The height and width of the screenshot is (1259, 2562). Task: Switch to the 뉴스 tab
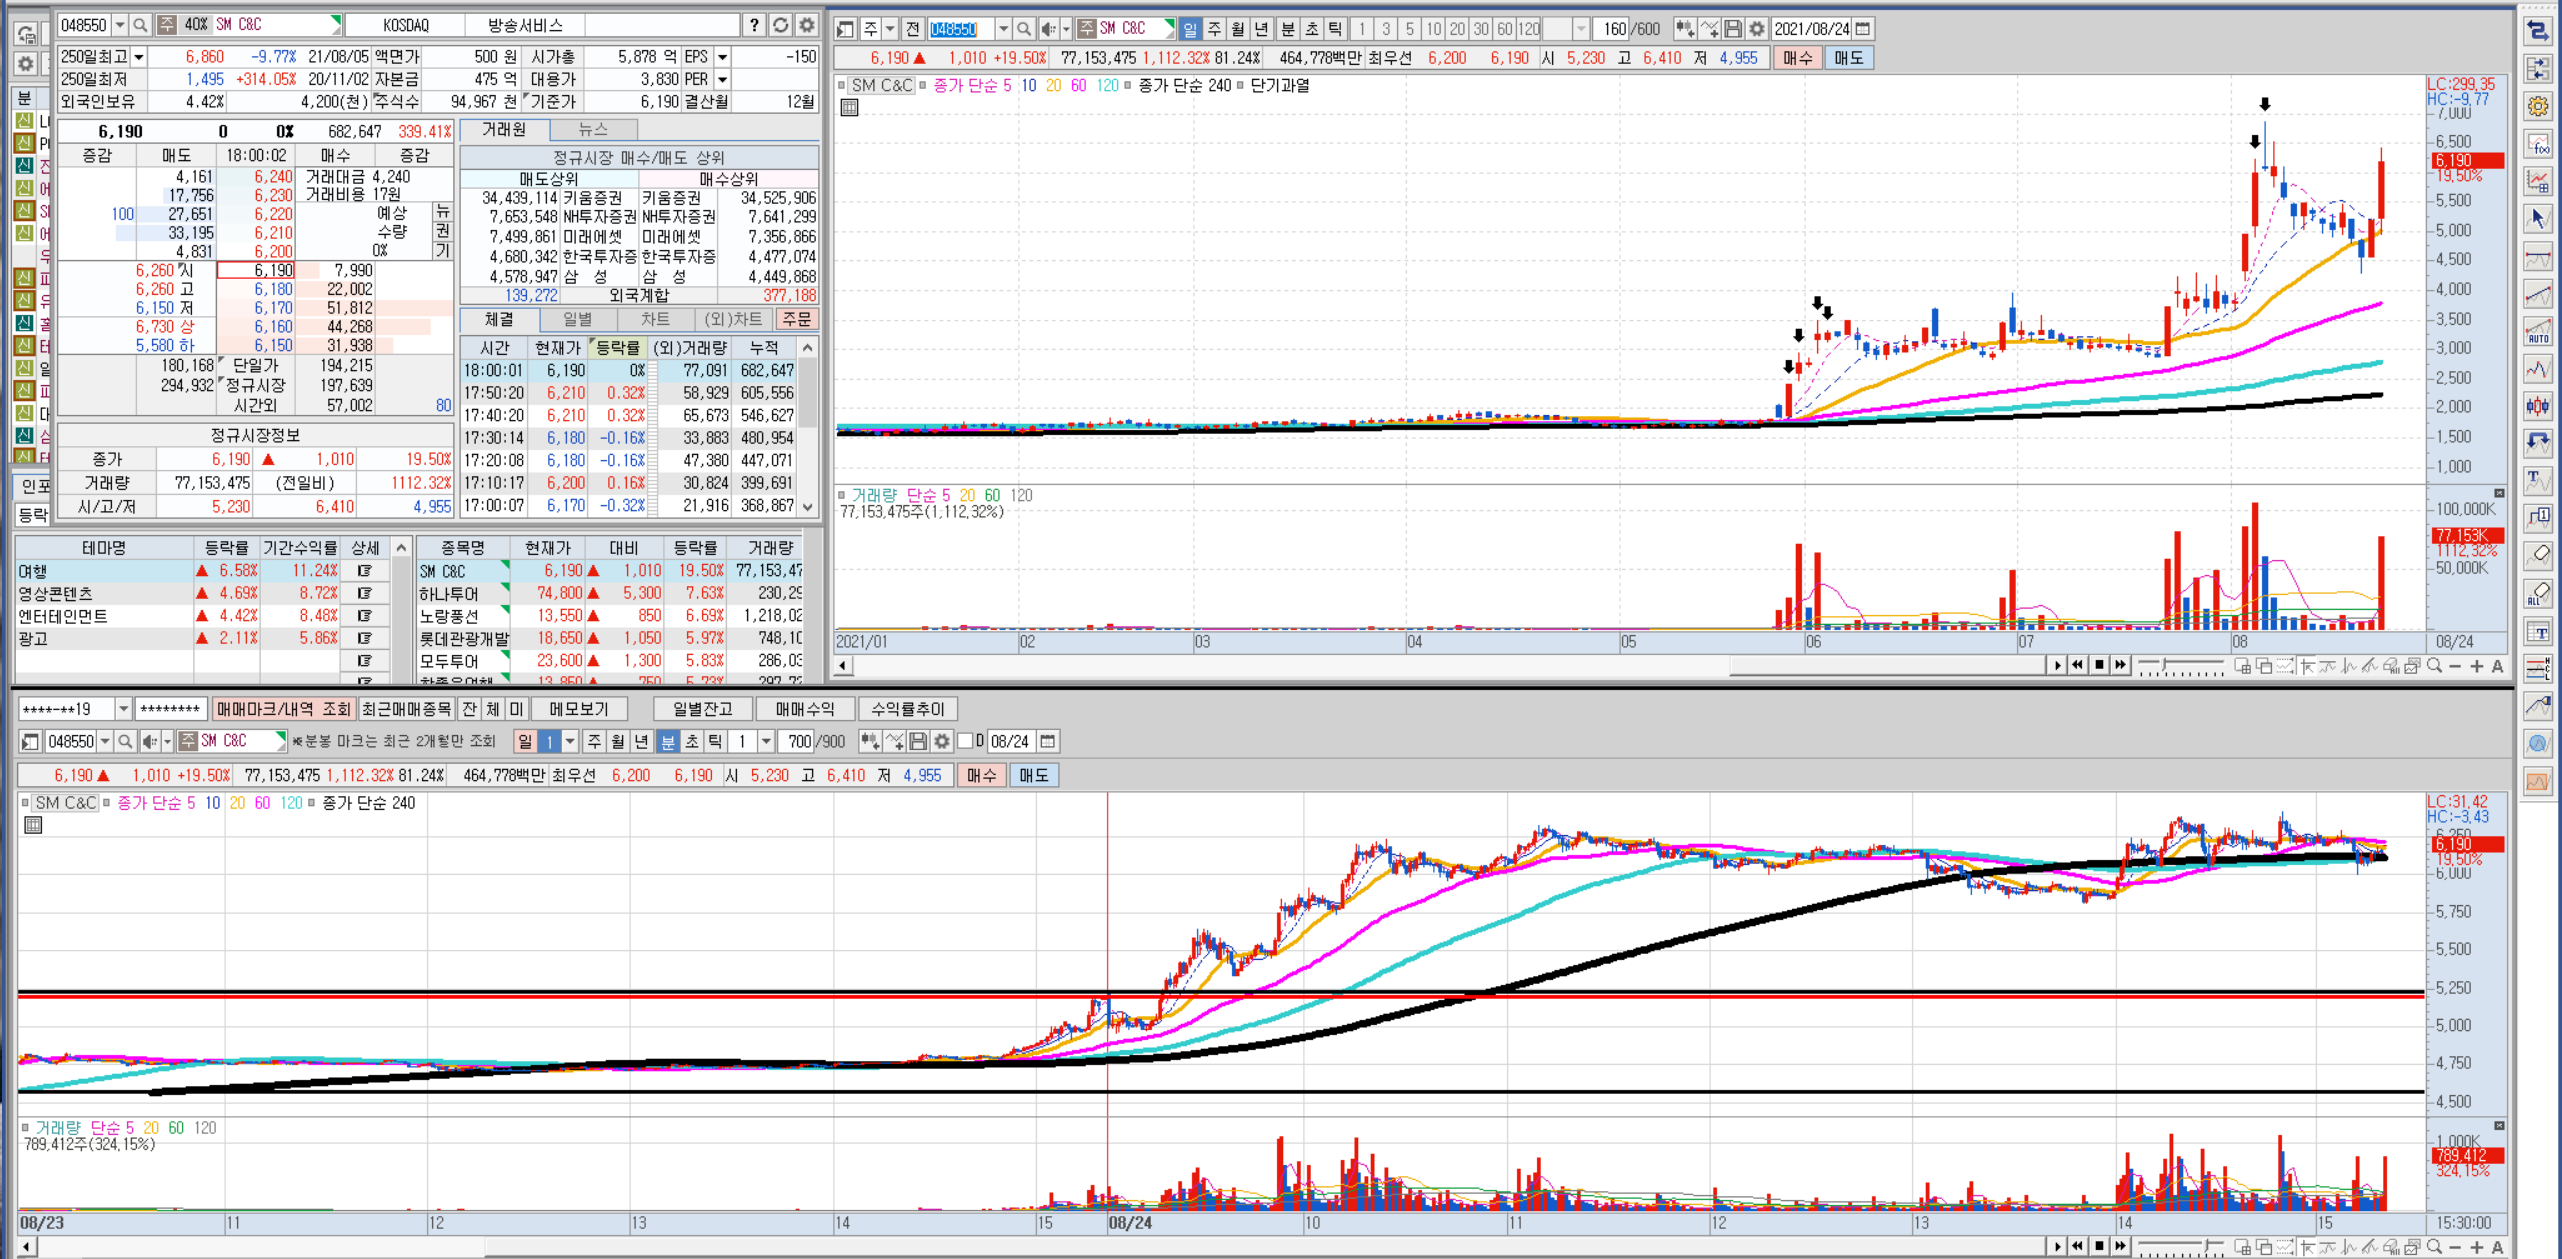593,130
